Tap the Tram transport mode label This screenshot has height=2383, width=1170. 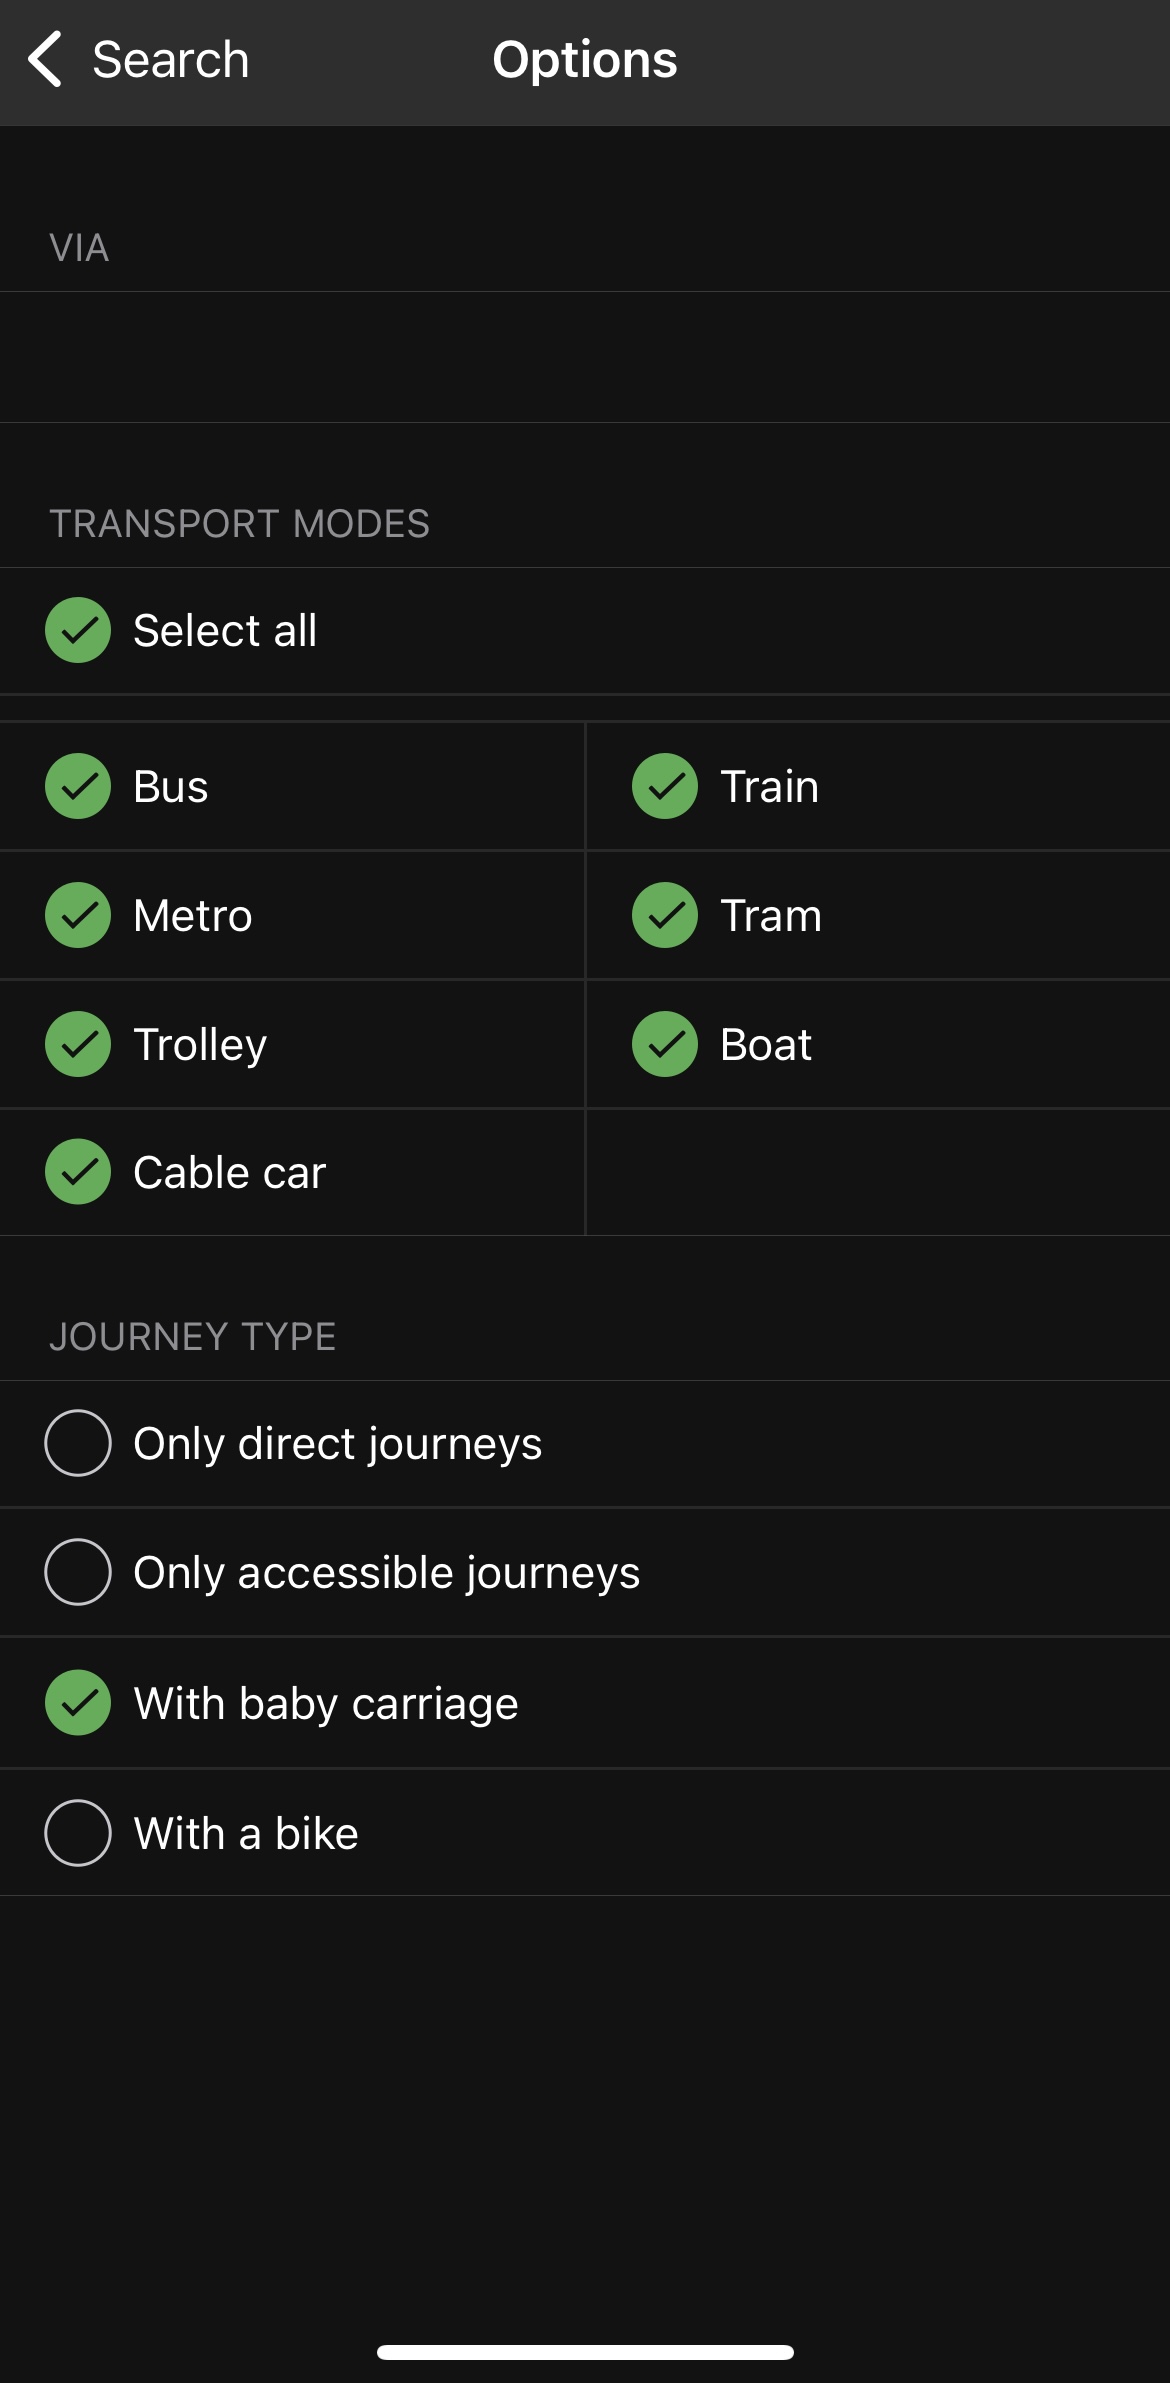(x=771, y=916)
